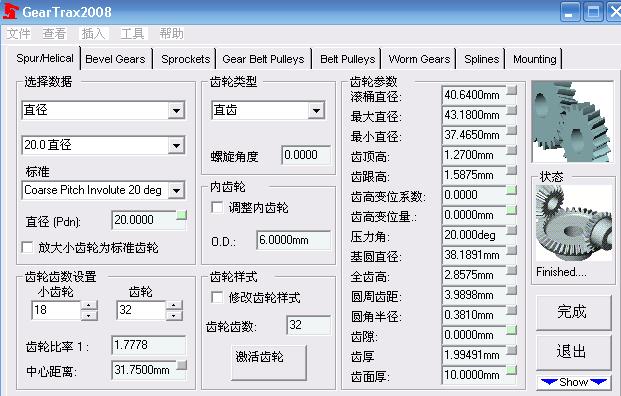This screenshot has height=396, width=621.
Task: Click the 小齿轮 18 teeth field
Action: click(x=56, y=310)
